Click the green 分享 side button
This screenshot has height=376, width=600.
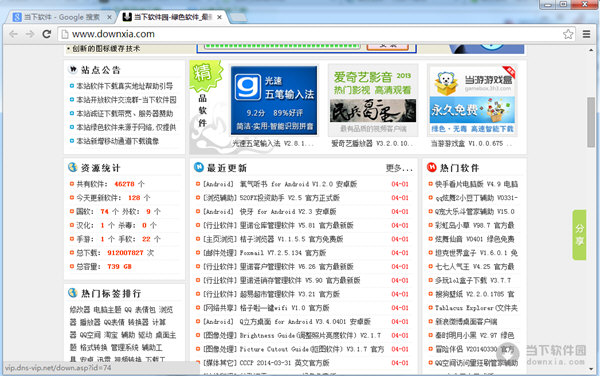click(x=579, y=235)
